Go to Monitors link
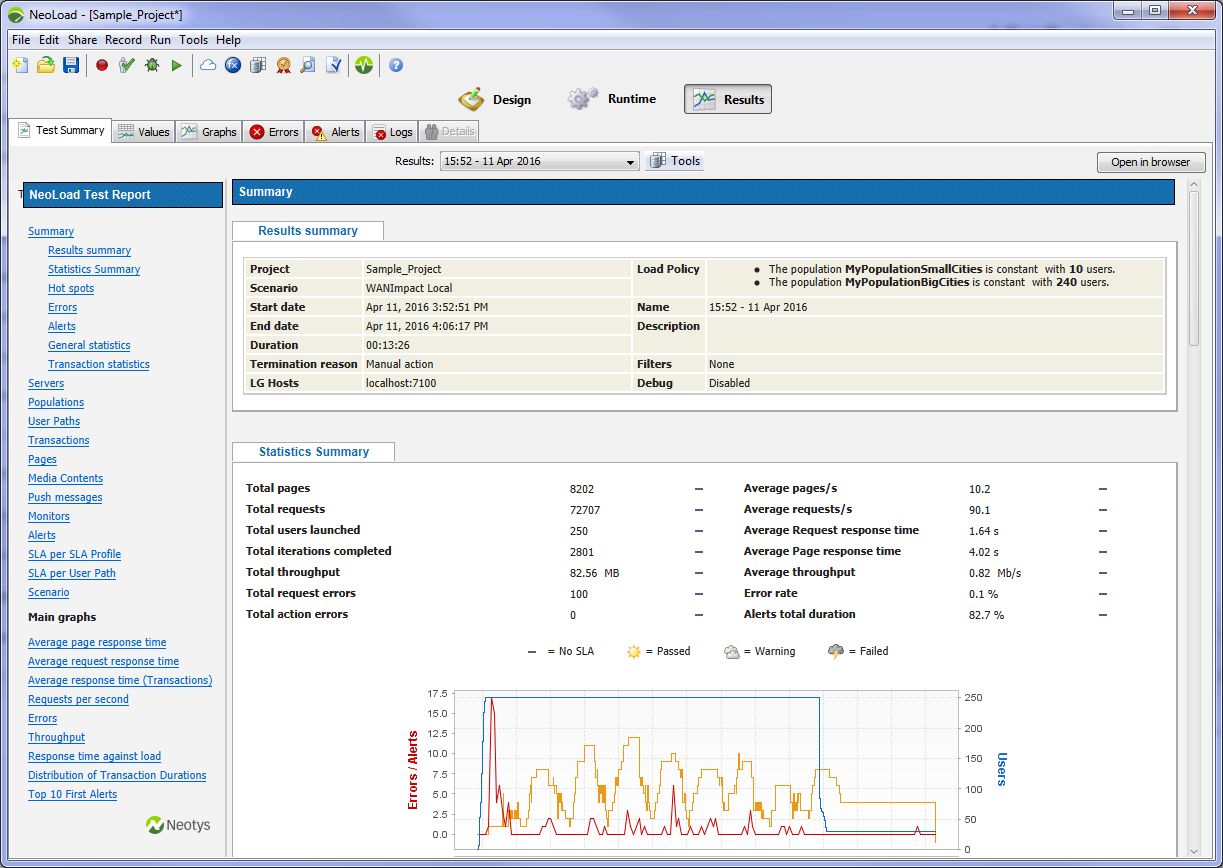Screen dimensions: 1223x868 coord(49,516)
